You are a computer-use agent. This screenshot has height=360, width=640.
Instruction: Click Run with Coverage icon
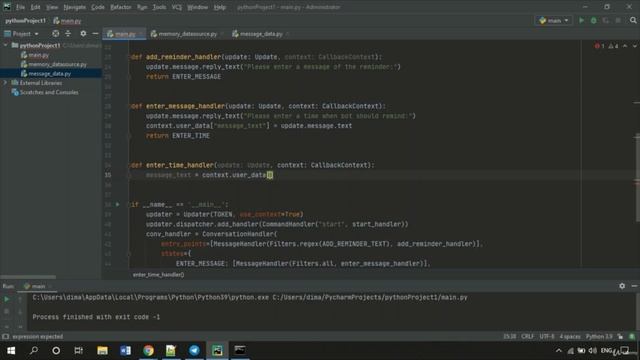coord(606,20)
